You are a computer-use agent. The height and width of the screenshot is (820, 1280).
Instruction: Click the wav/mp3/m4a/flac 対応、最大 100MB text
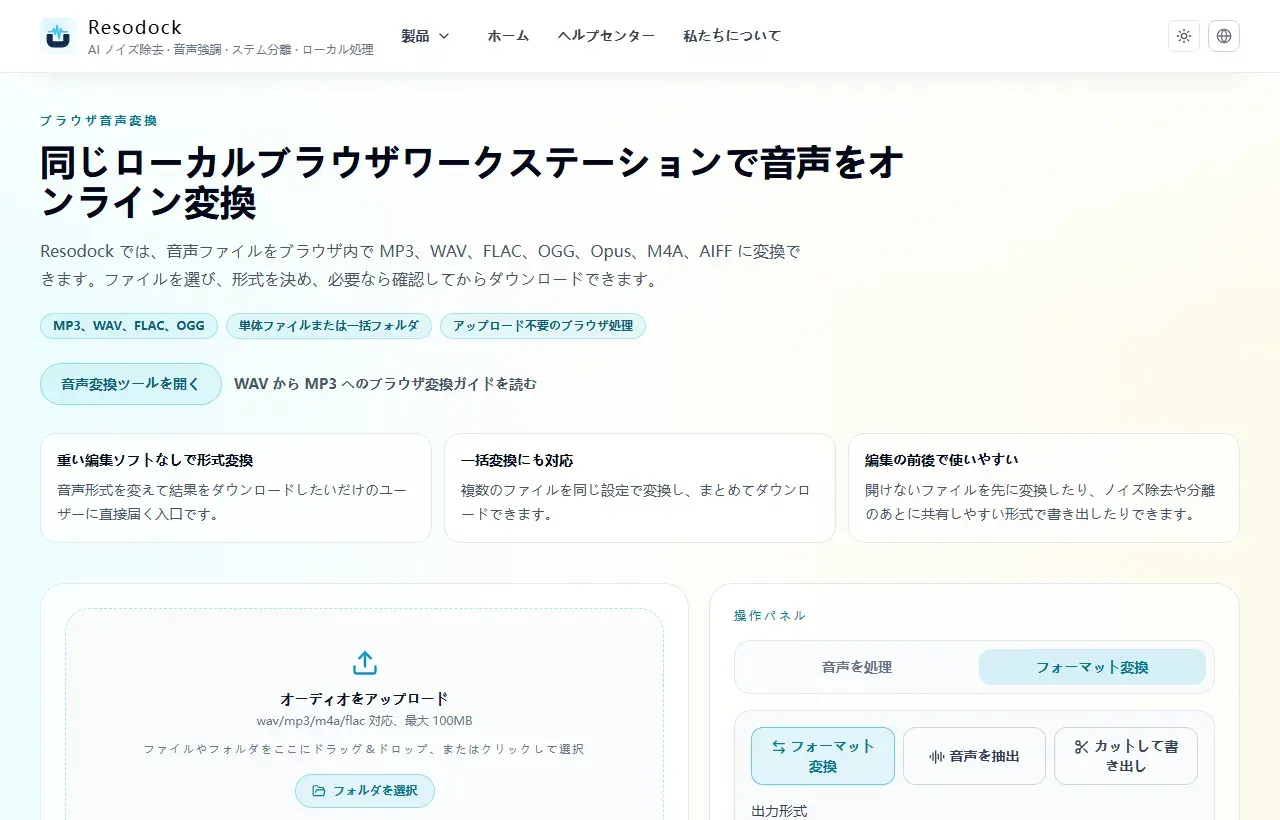365,721
